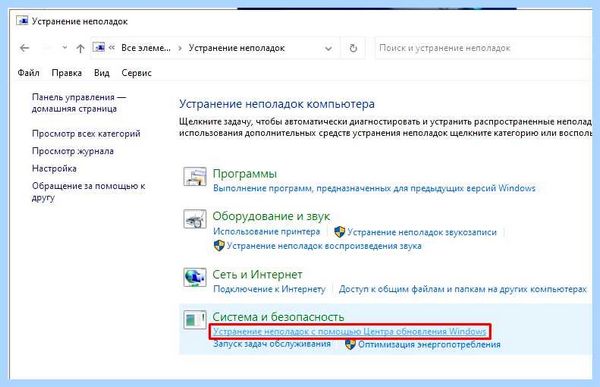
Task: Click 'Все элеме...' breadcrumb in address bar
Action: (x=146, y=48)
